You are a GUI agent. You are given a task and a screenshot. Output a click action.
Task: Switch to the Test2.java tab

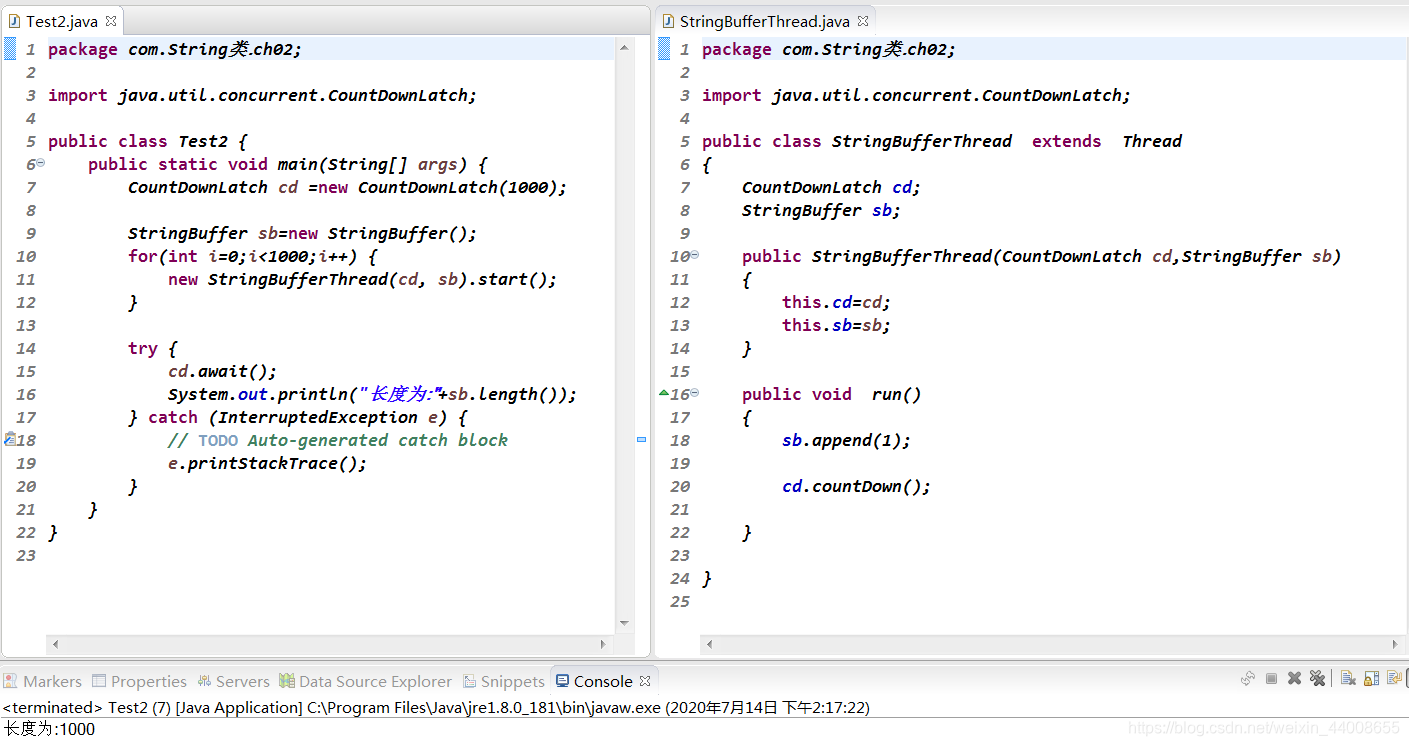62,21
